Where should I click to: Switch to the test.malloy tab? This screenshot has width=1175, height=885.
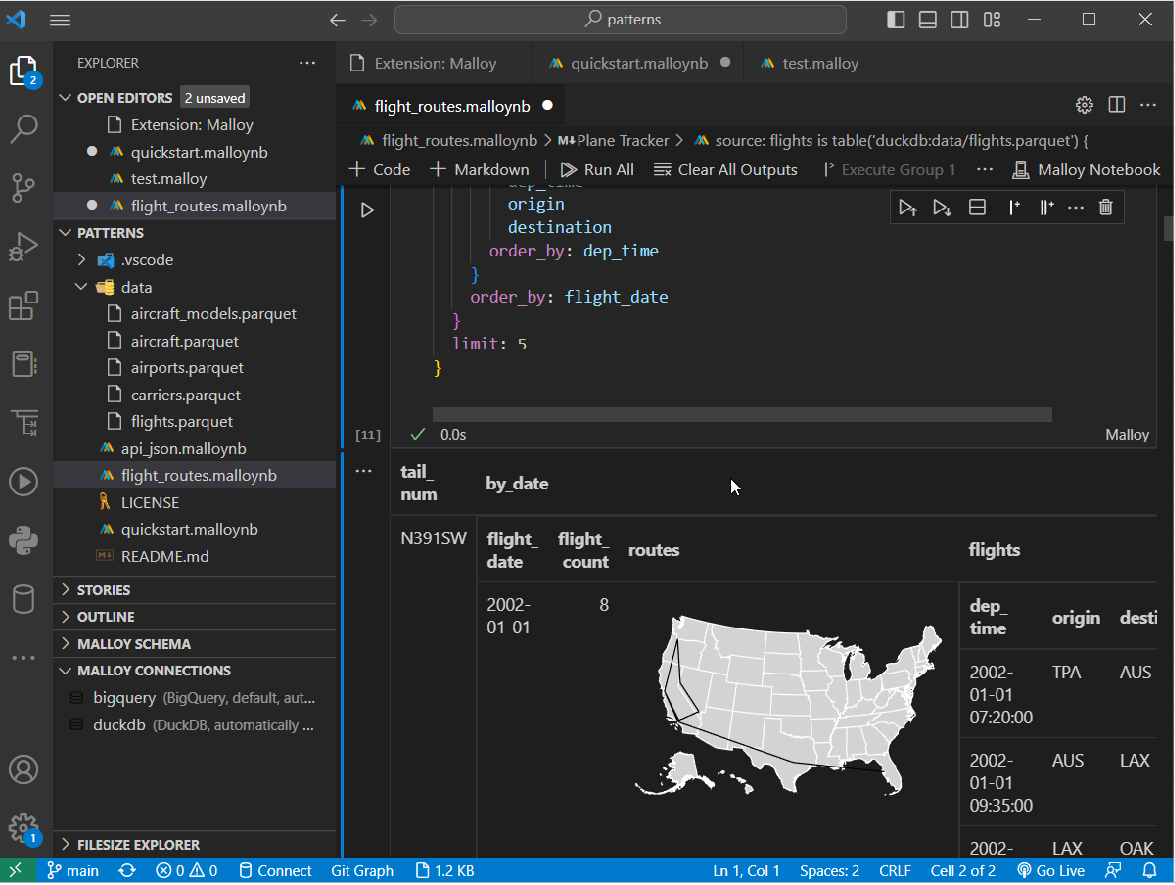[x=819, y=63]
